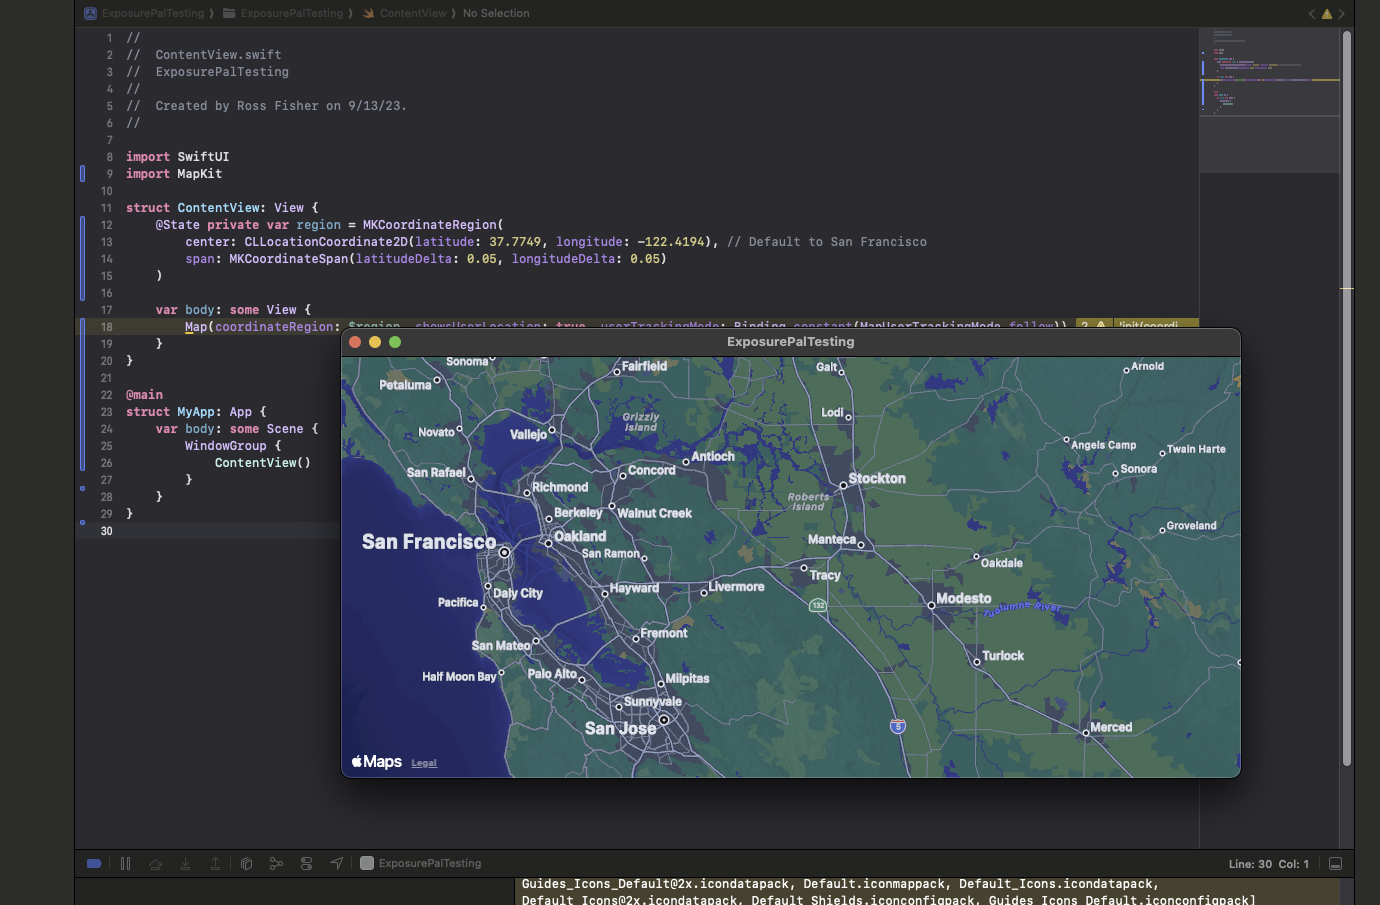Click the Legal link in the map
The width and height of the screenshot is (1380, 905).
pos(424,763)
